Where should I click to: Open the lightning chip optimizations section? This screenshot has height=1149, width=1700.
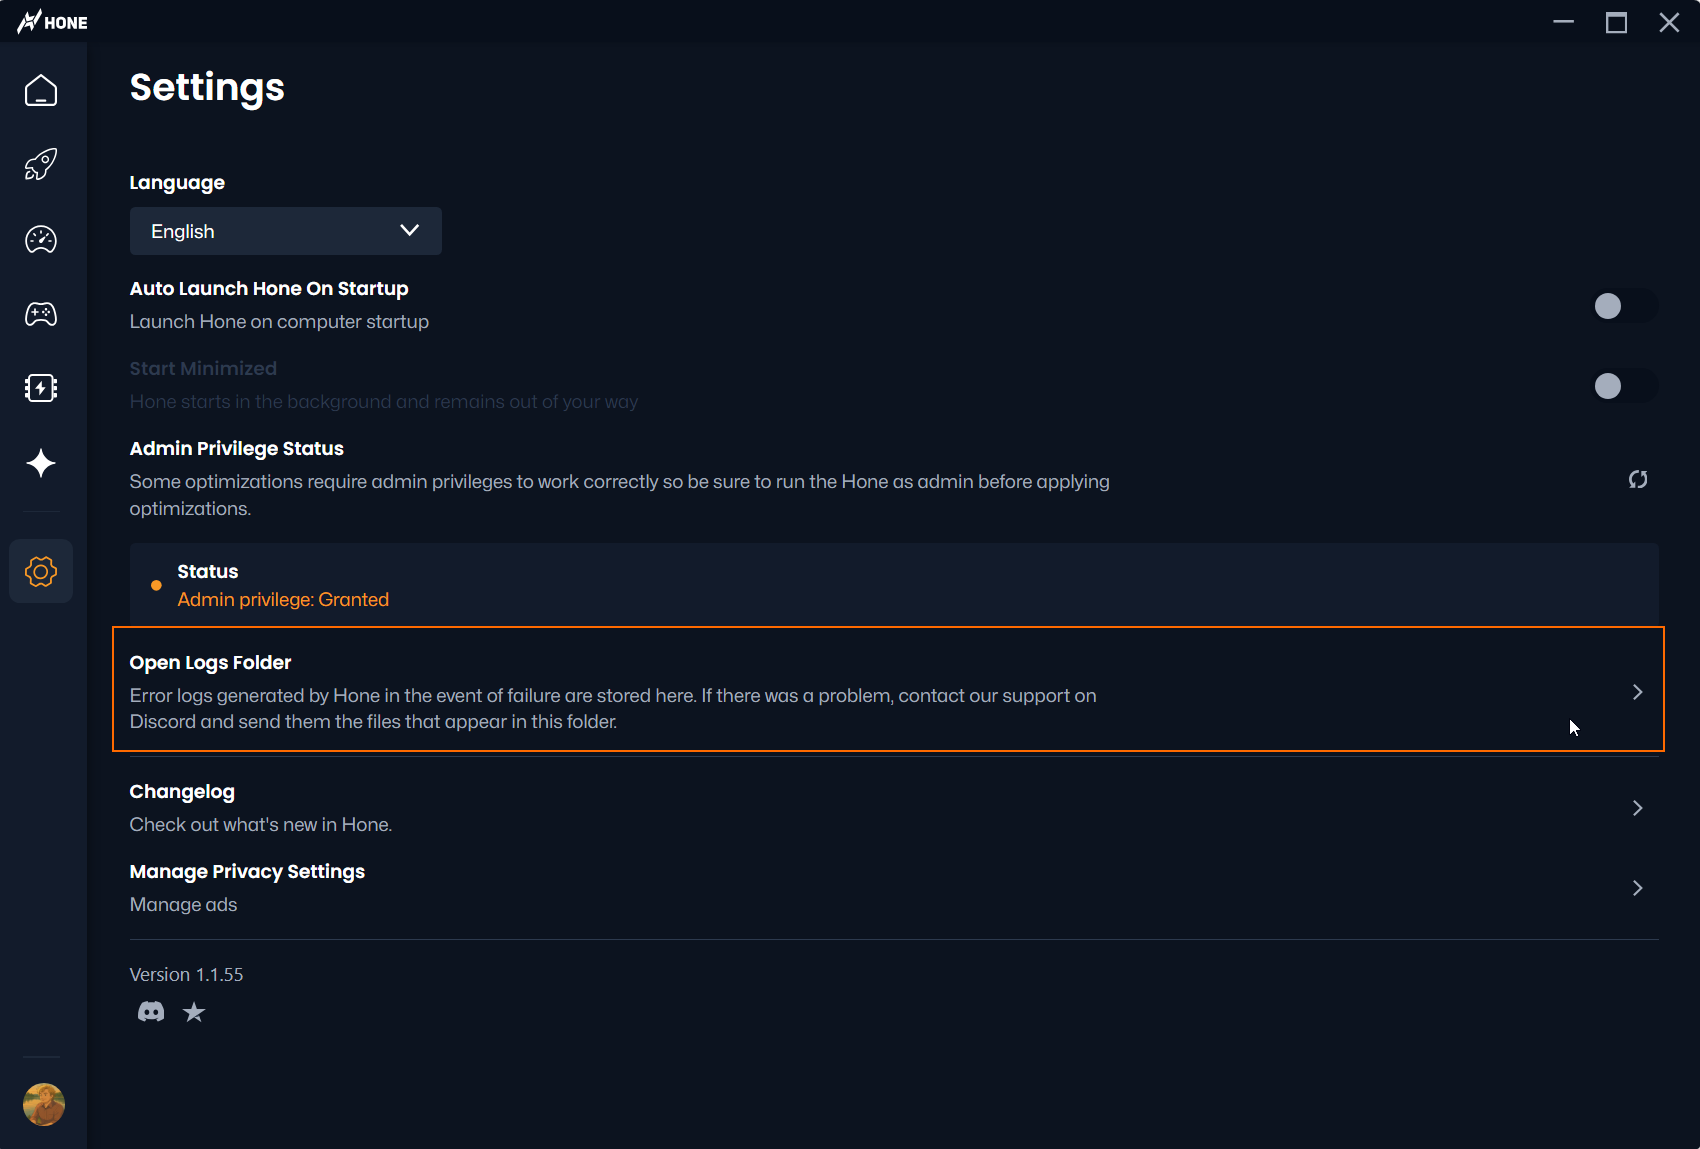click(x=41, y=388)
